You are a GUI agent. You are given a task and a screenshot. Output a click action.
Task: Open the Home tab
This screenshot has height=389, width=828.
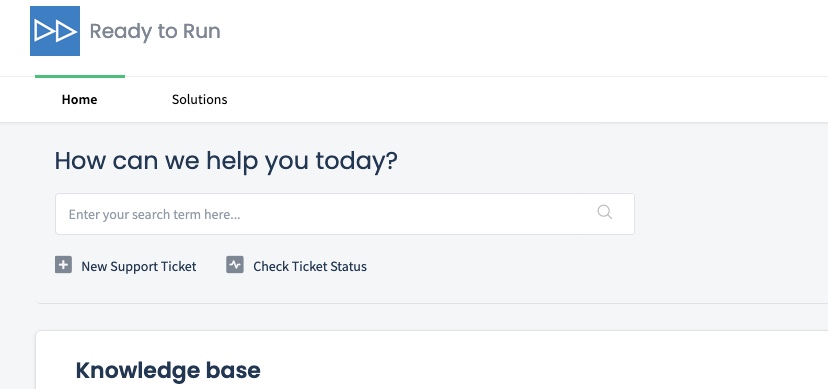point(79,99)
